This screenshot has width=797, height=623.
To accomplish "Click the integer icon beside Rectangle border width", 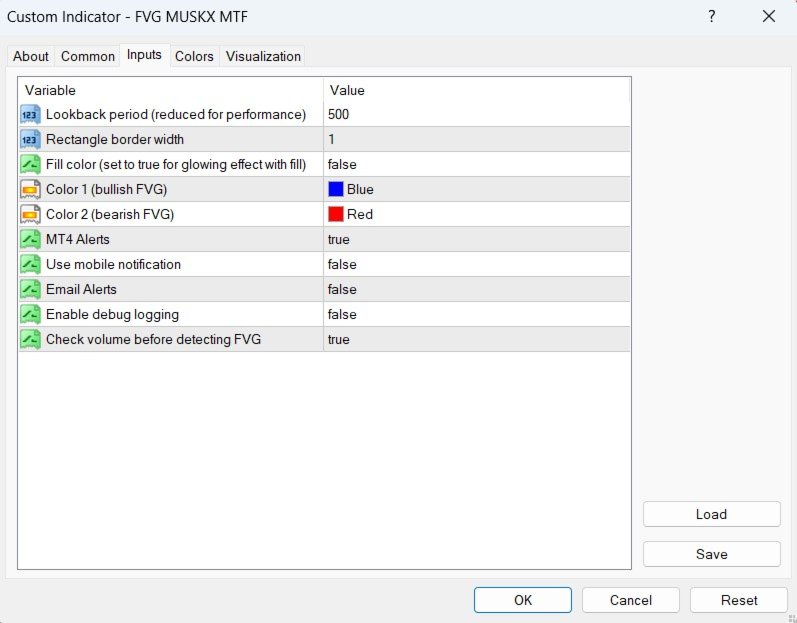I will (30, 139).
